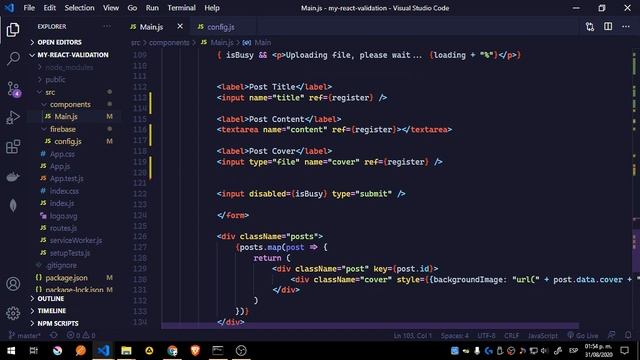Open the Help menu
Screen dimensions: 640x360
[212, 8]
